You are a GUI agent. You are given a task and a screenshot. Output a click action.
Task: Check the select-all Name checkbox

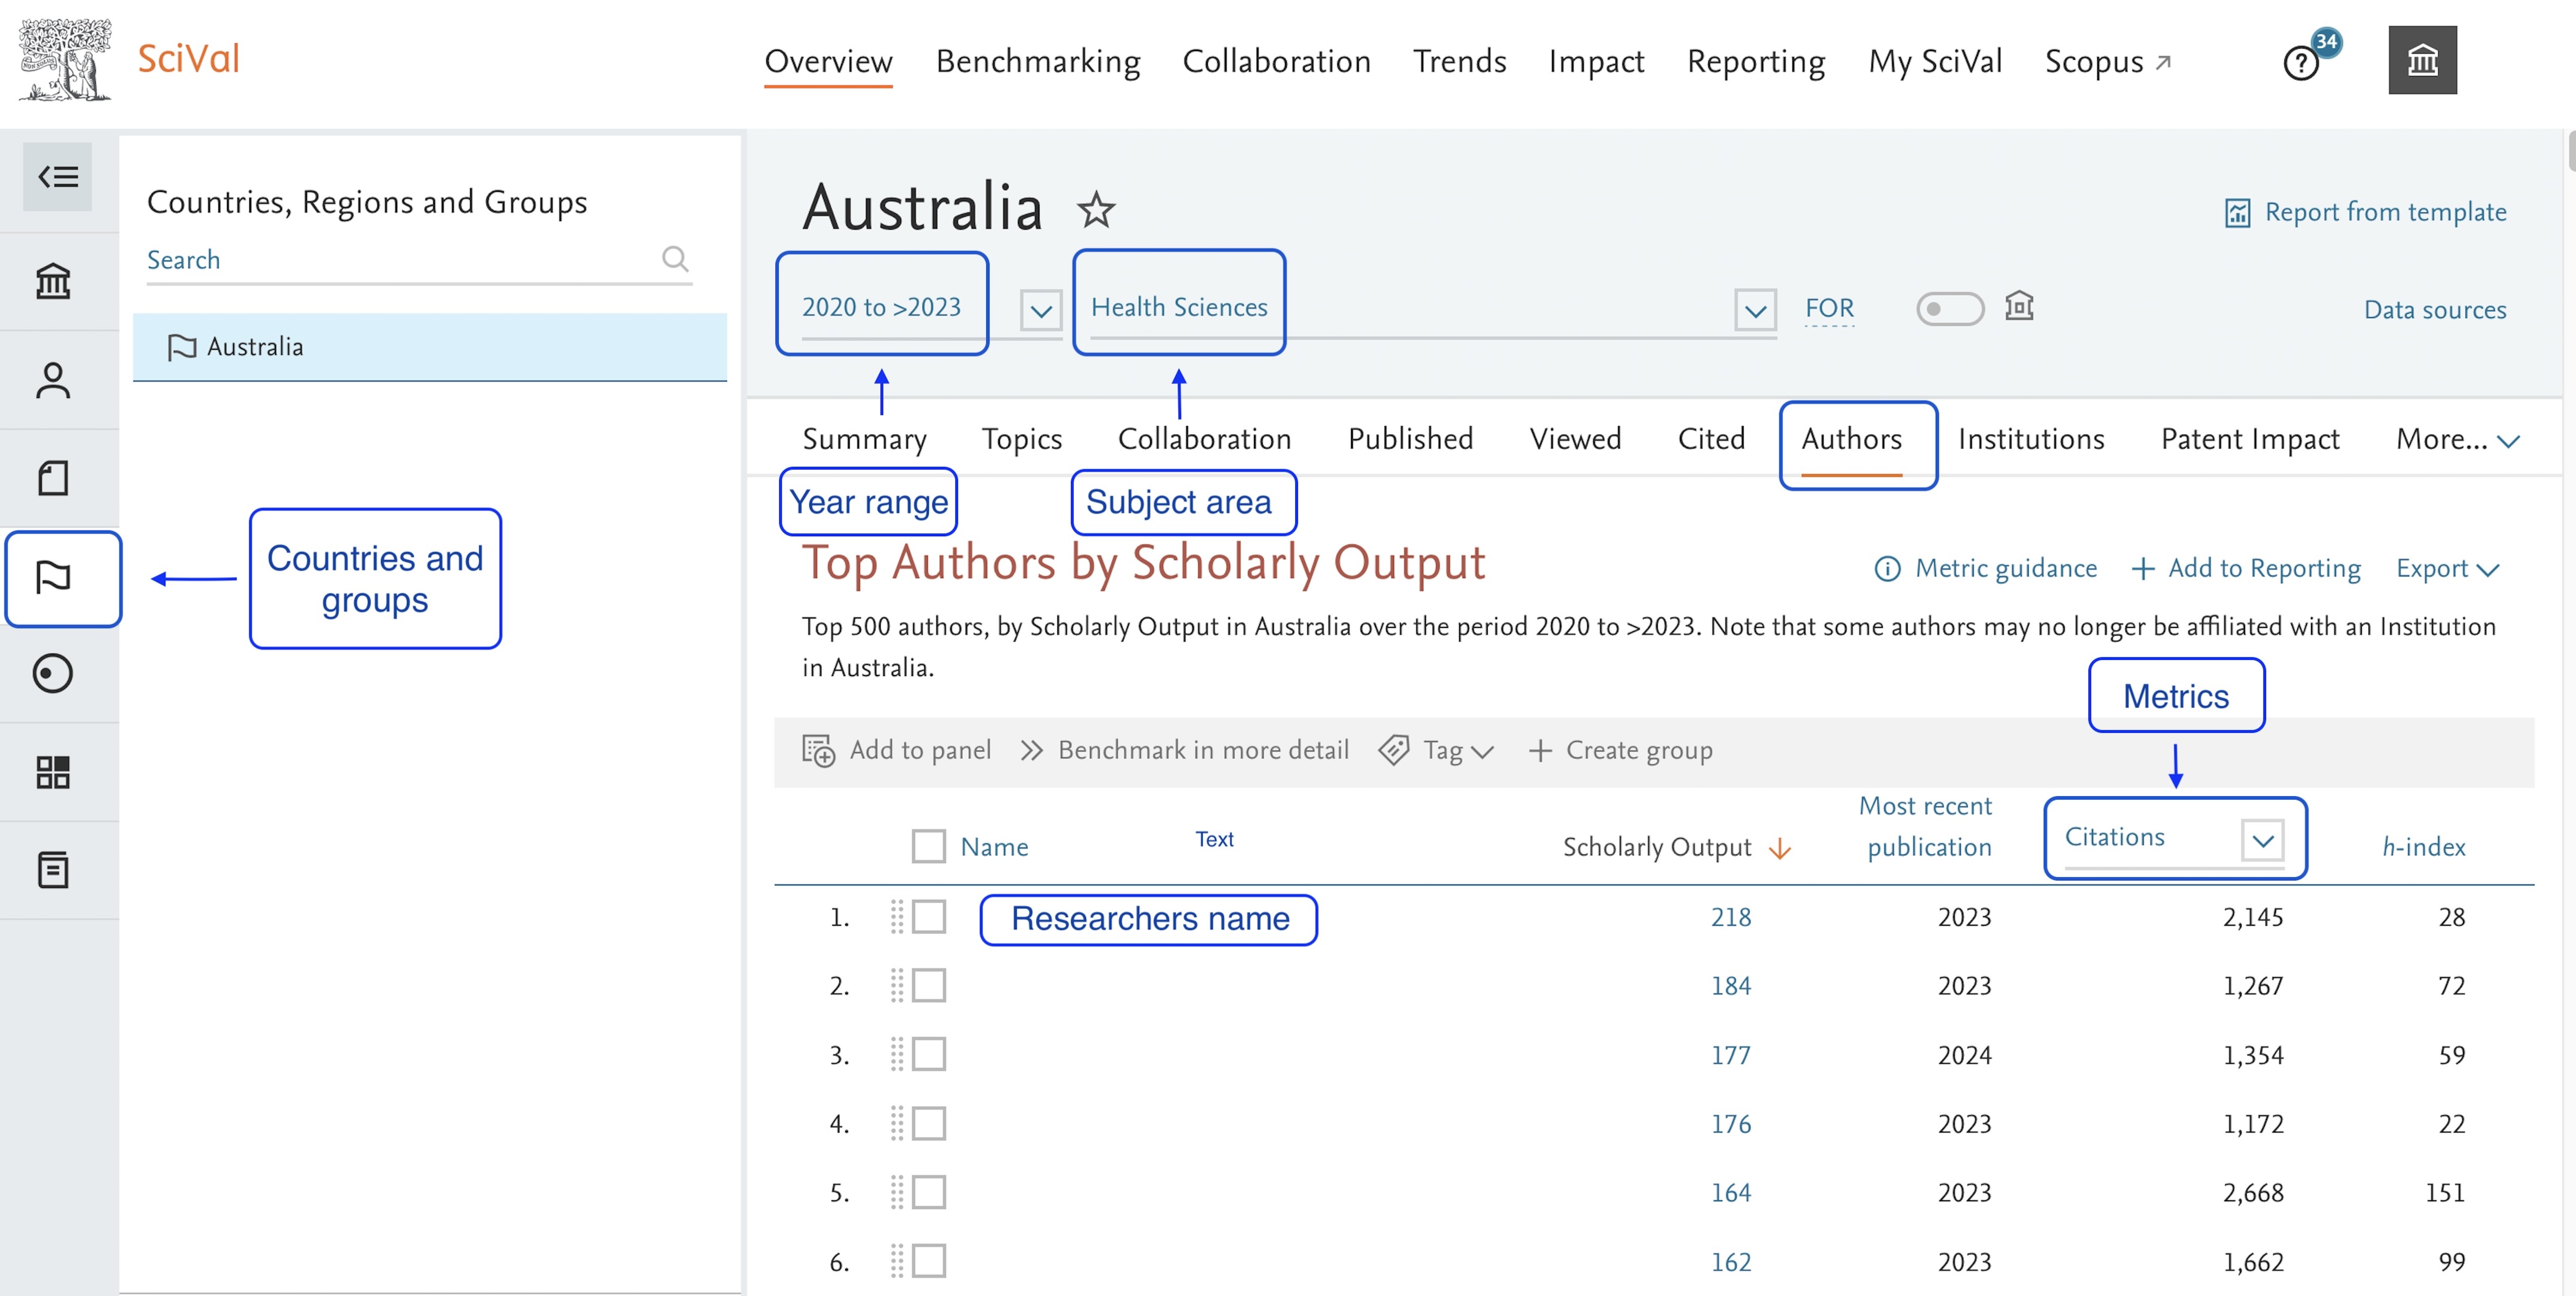tap(928, 846)
